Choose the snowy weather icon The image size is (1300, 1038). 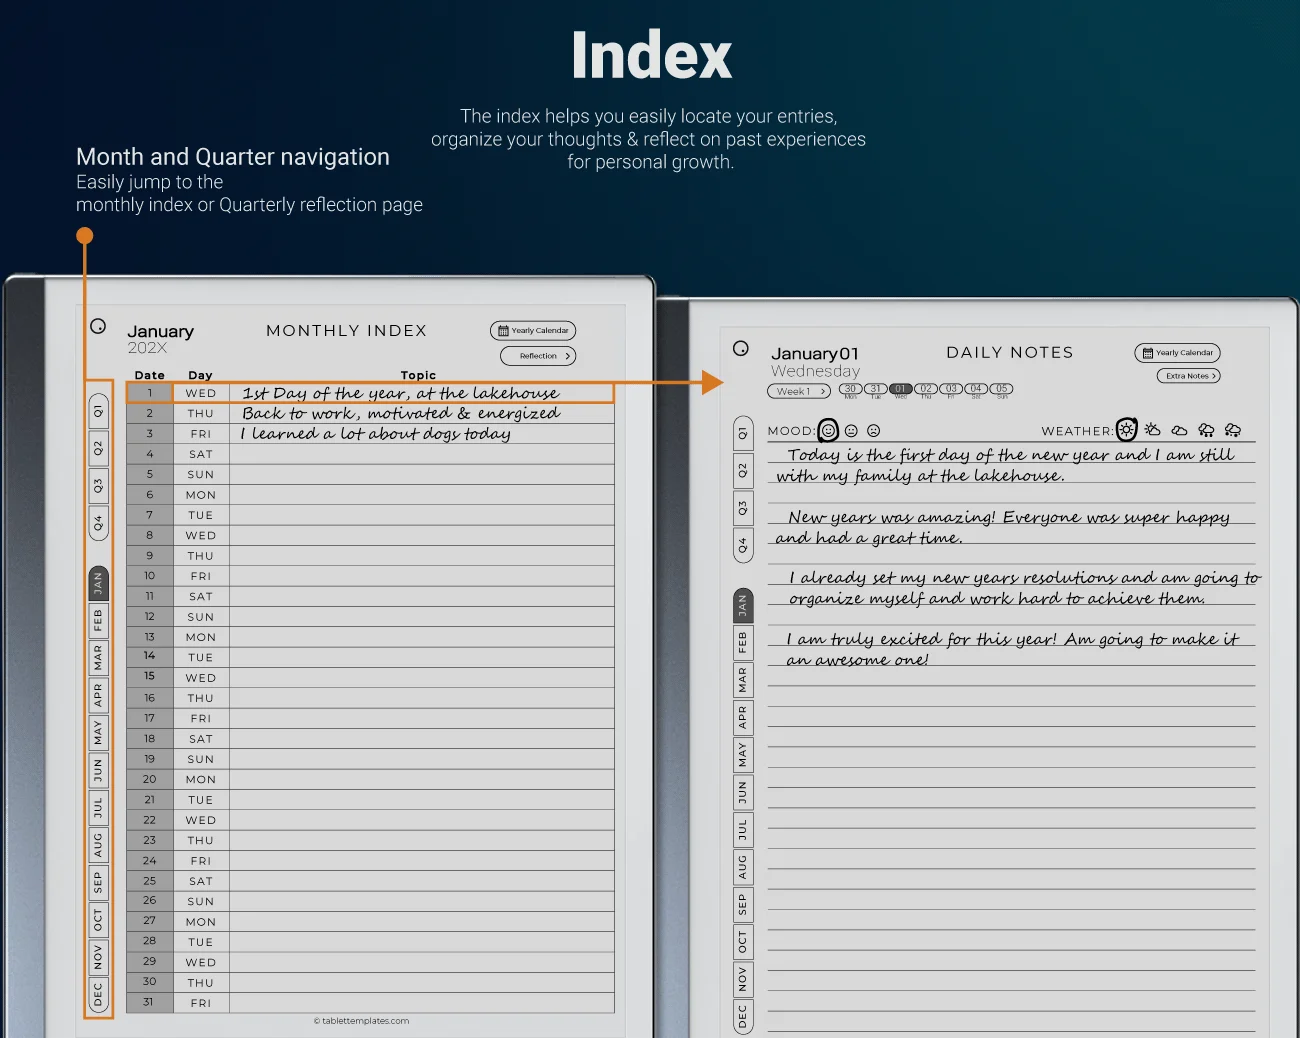(x=1233, y=430)
